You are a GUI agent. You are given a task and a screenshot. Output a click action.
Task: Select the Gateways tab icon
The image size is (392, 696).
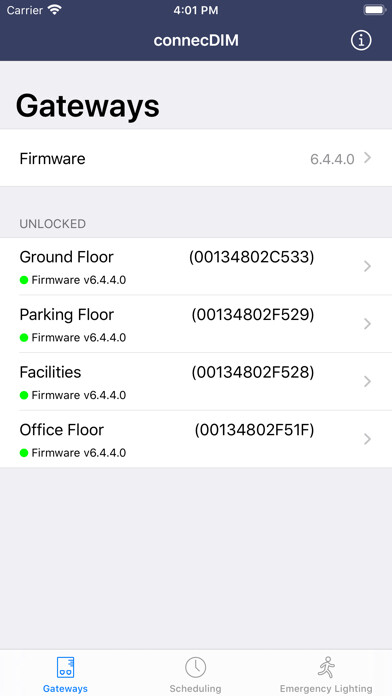pos(65,668)
